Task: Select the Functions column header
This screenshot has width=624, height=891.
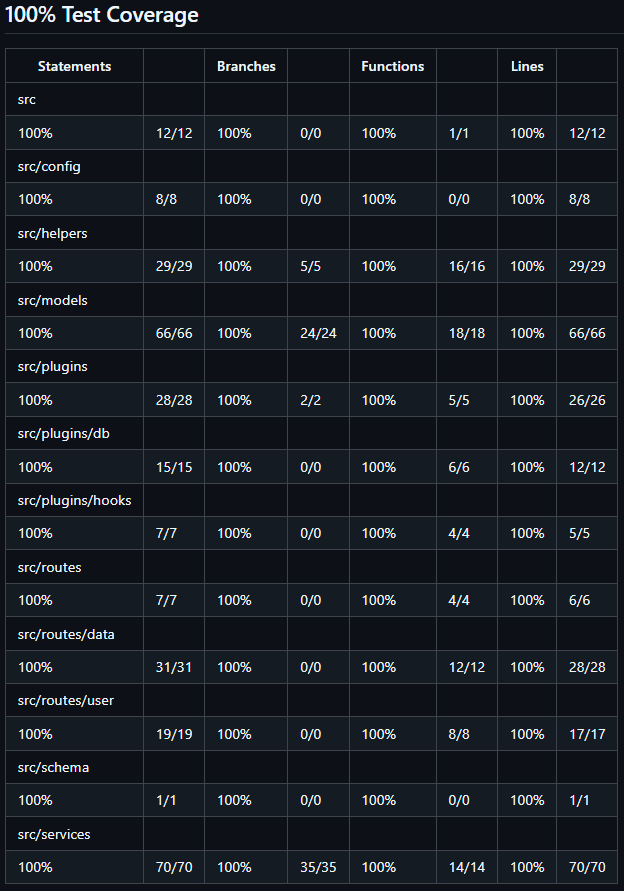Action: pos(392,67)
